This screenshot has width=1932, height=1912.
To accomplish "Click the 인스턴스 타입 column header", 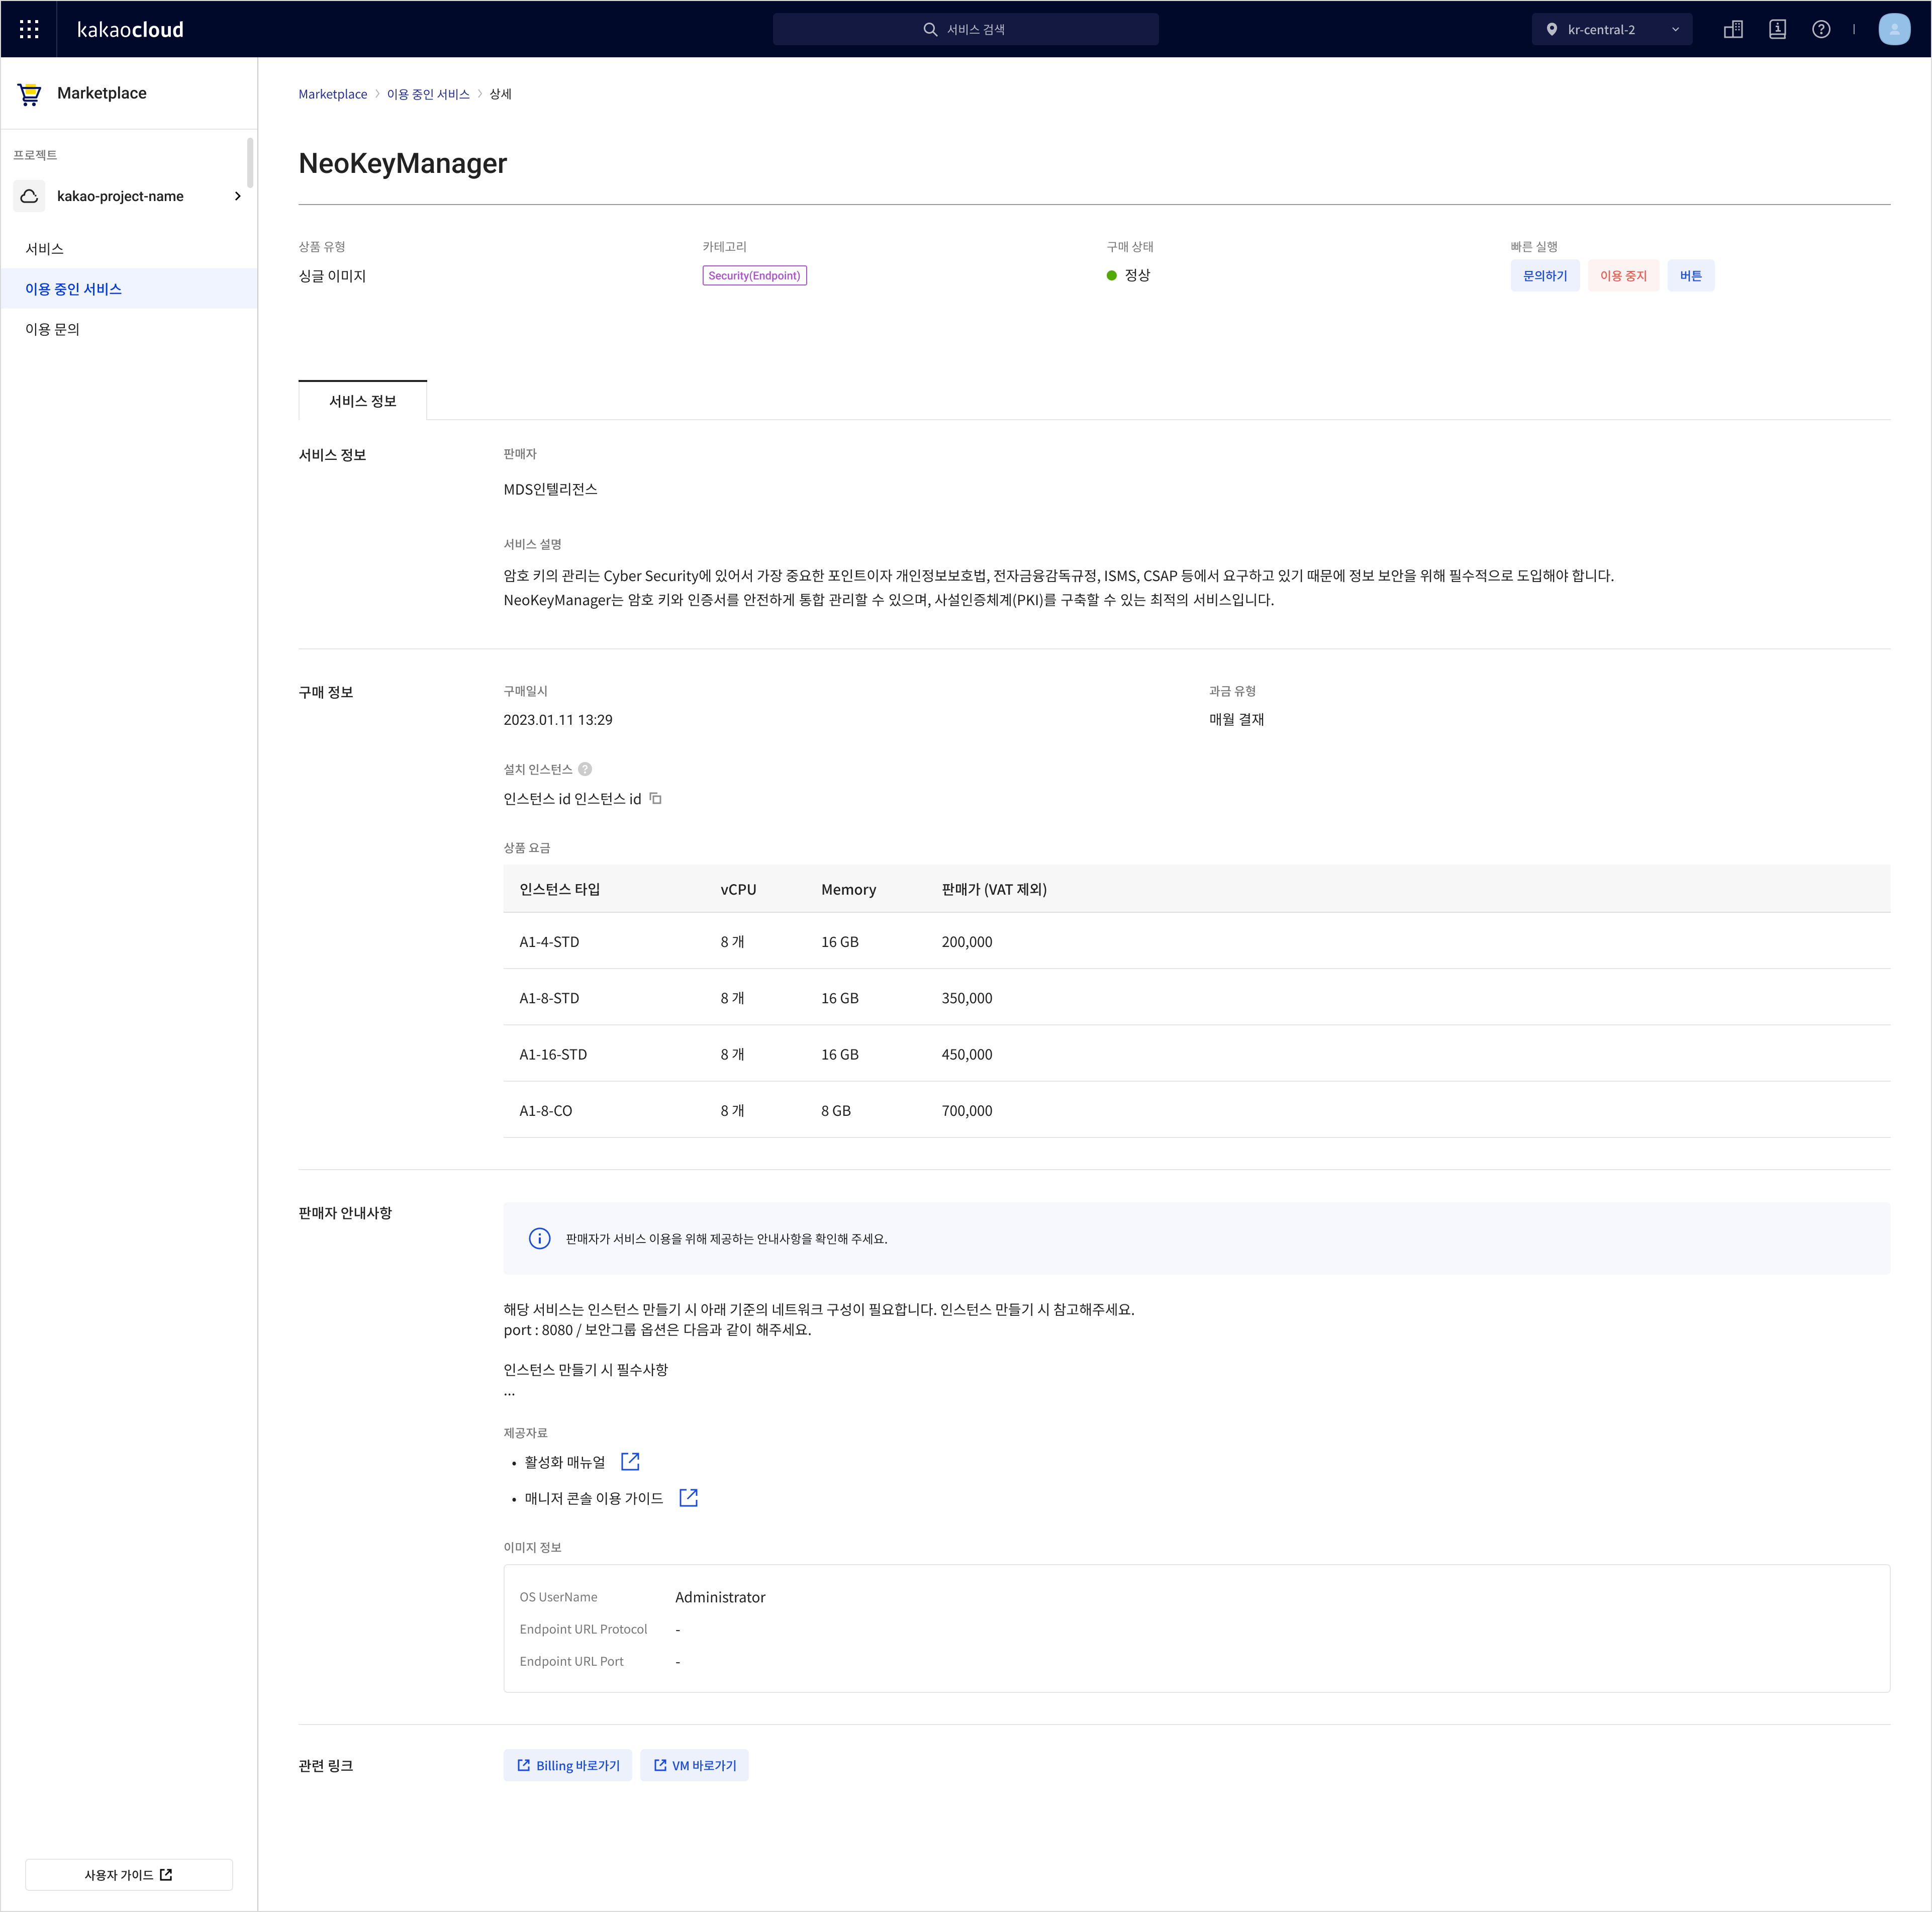I will pyautogui.click(x=559, y=889).
